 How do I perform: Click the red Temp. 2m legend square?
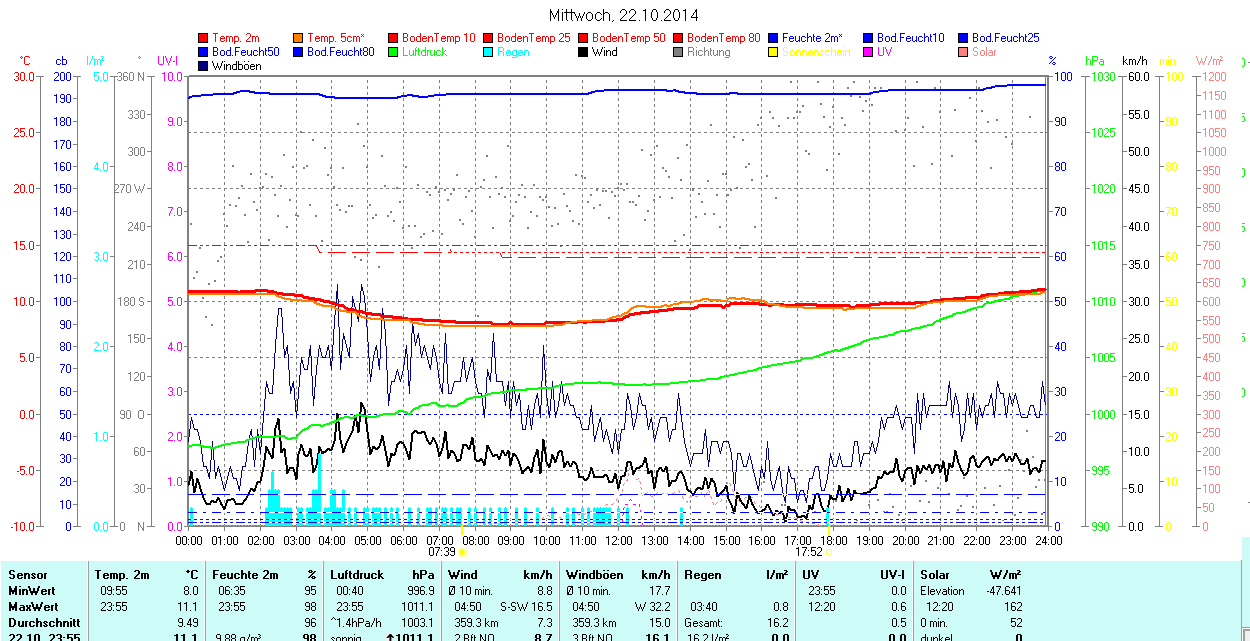[204, 38]
